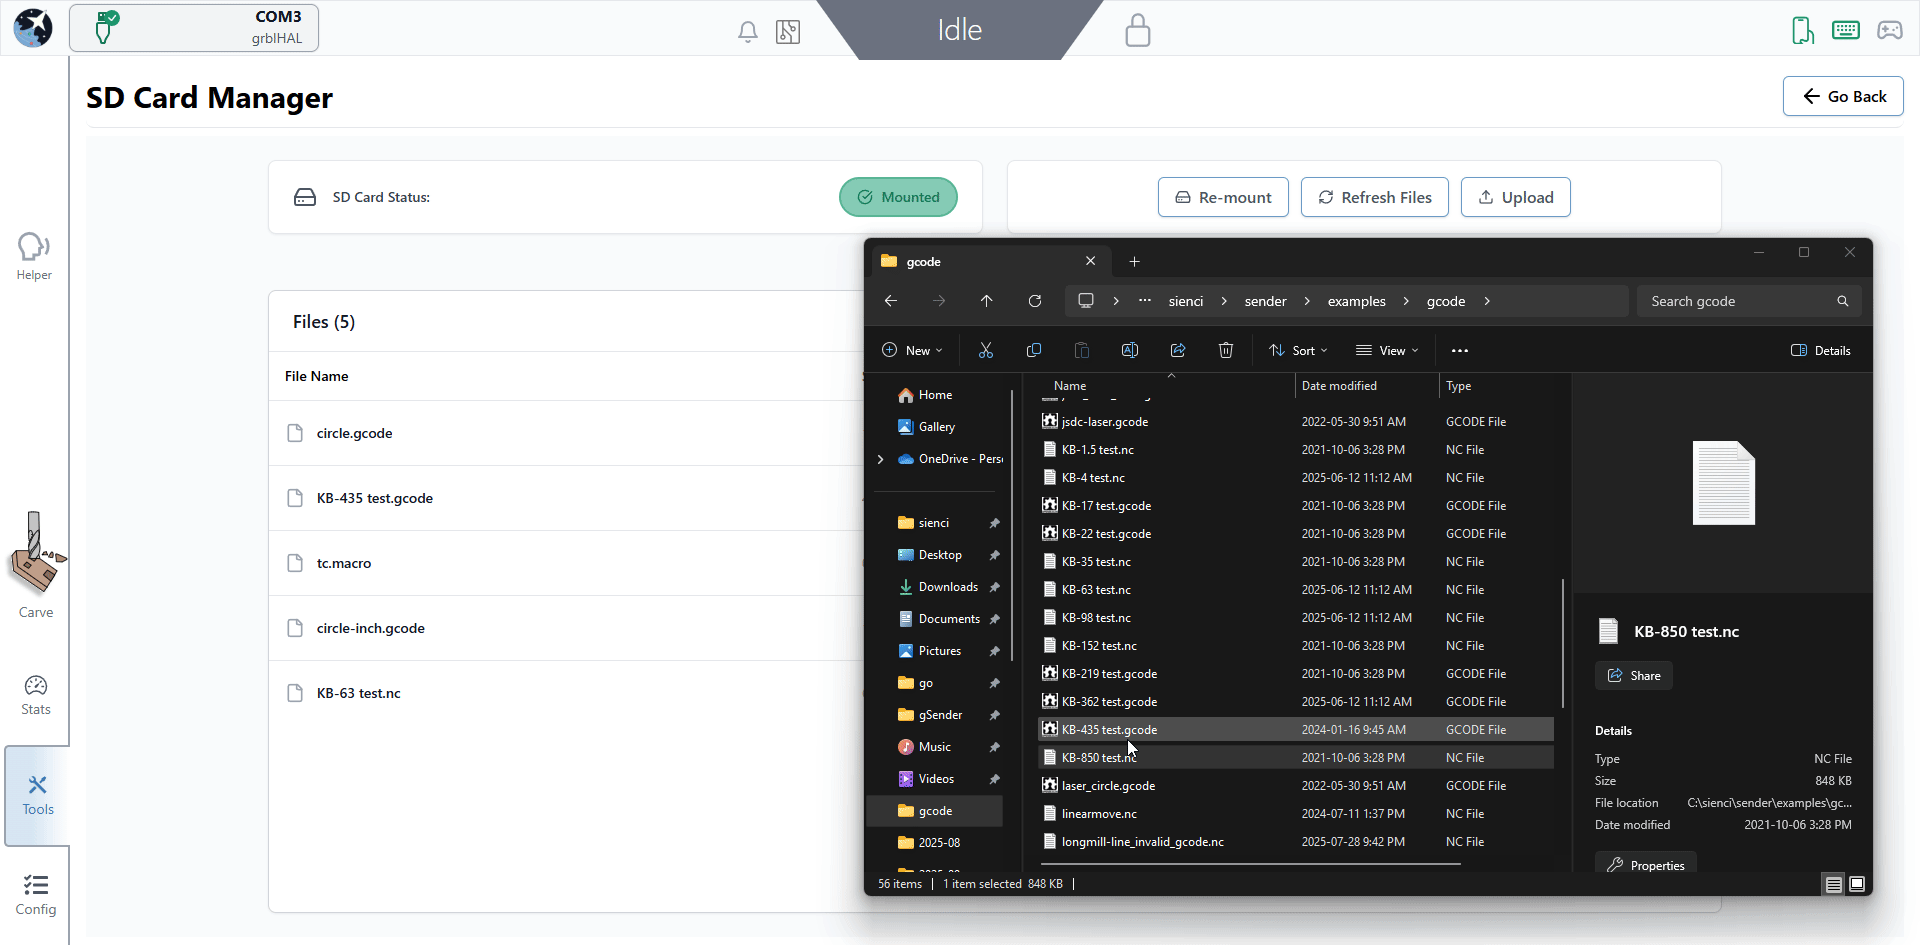Image resolution: width=1920 pixels, height=945 pixels.
Task: Expand the OneDrive tree item
Action: 881,459
